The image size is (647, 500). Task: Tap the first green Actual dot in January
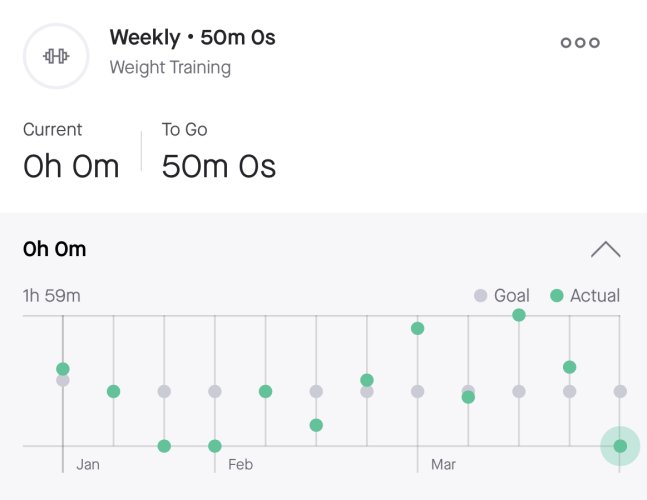(63, 369)
